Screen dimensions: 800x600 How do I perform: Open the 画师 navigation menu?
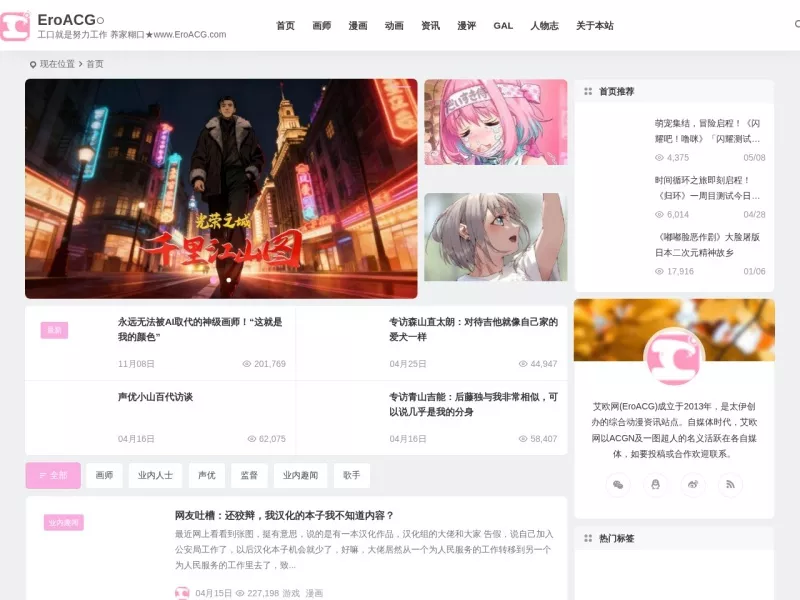coord(321,26)
